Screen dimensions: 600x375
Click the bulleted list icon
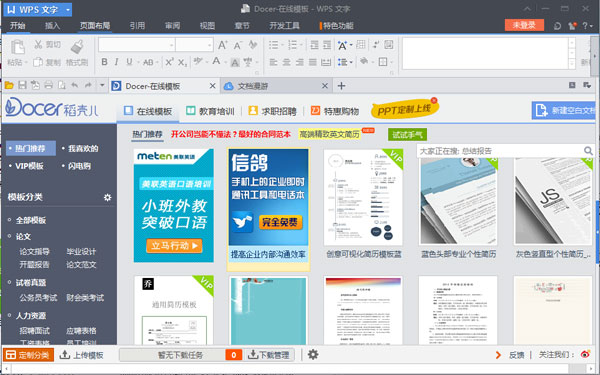(274, 45)
